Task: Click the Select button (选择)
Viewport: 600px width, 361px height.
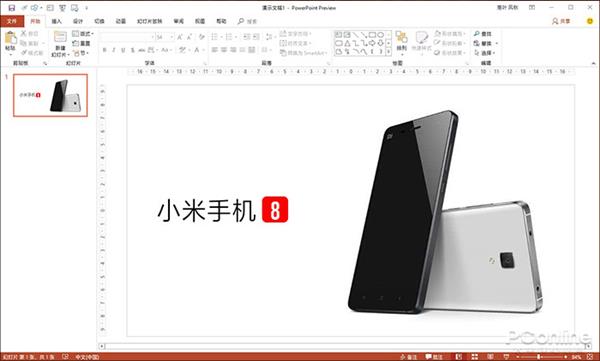Action: tap(484, 53)
